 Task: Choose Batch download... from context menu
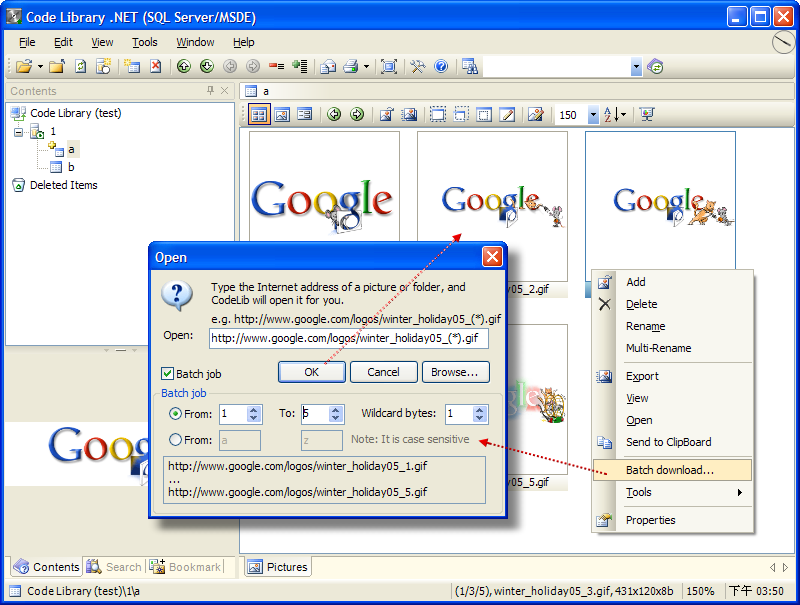pos(672,470)
